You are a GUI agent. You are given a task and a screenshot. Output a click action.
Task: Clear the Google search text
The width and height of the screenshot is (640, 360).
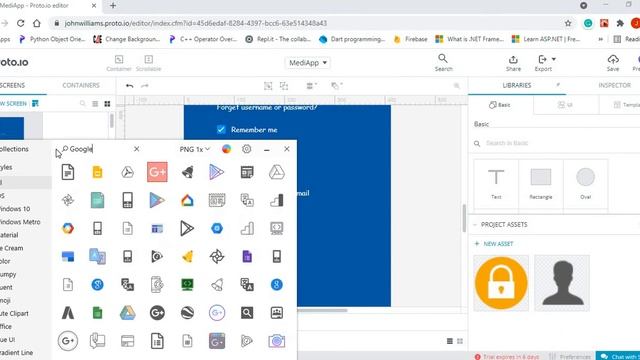point(136,149)
